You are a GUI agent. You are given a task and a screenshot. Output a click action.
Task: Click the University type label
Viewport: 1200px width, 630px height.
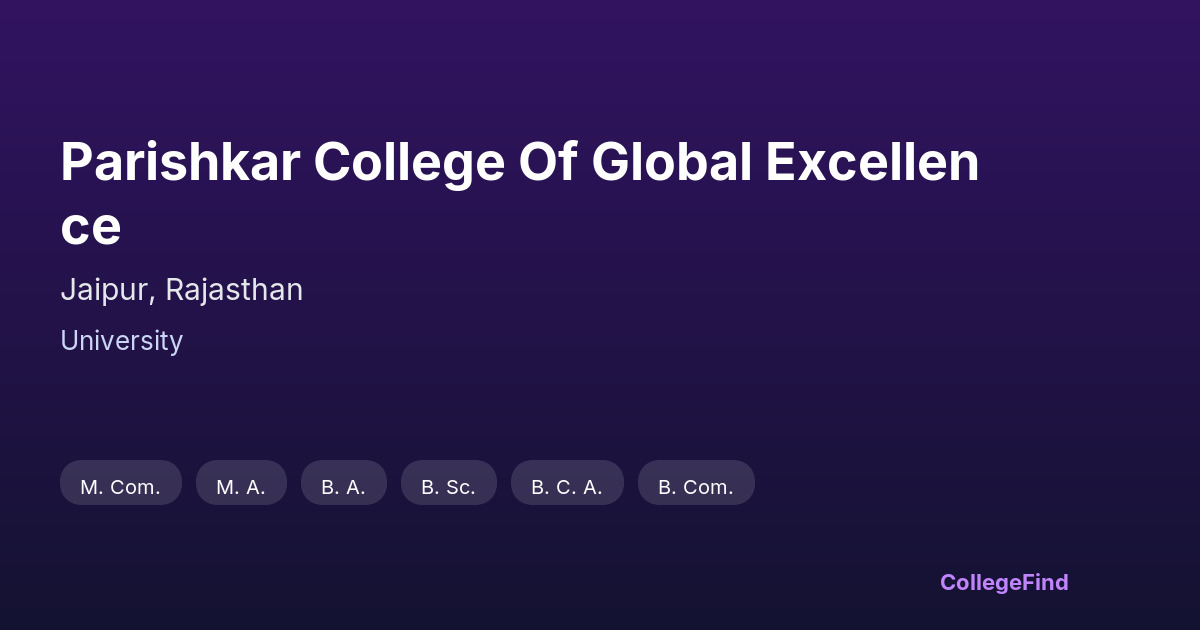pyautogui.click(x=121, y=341)
